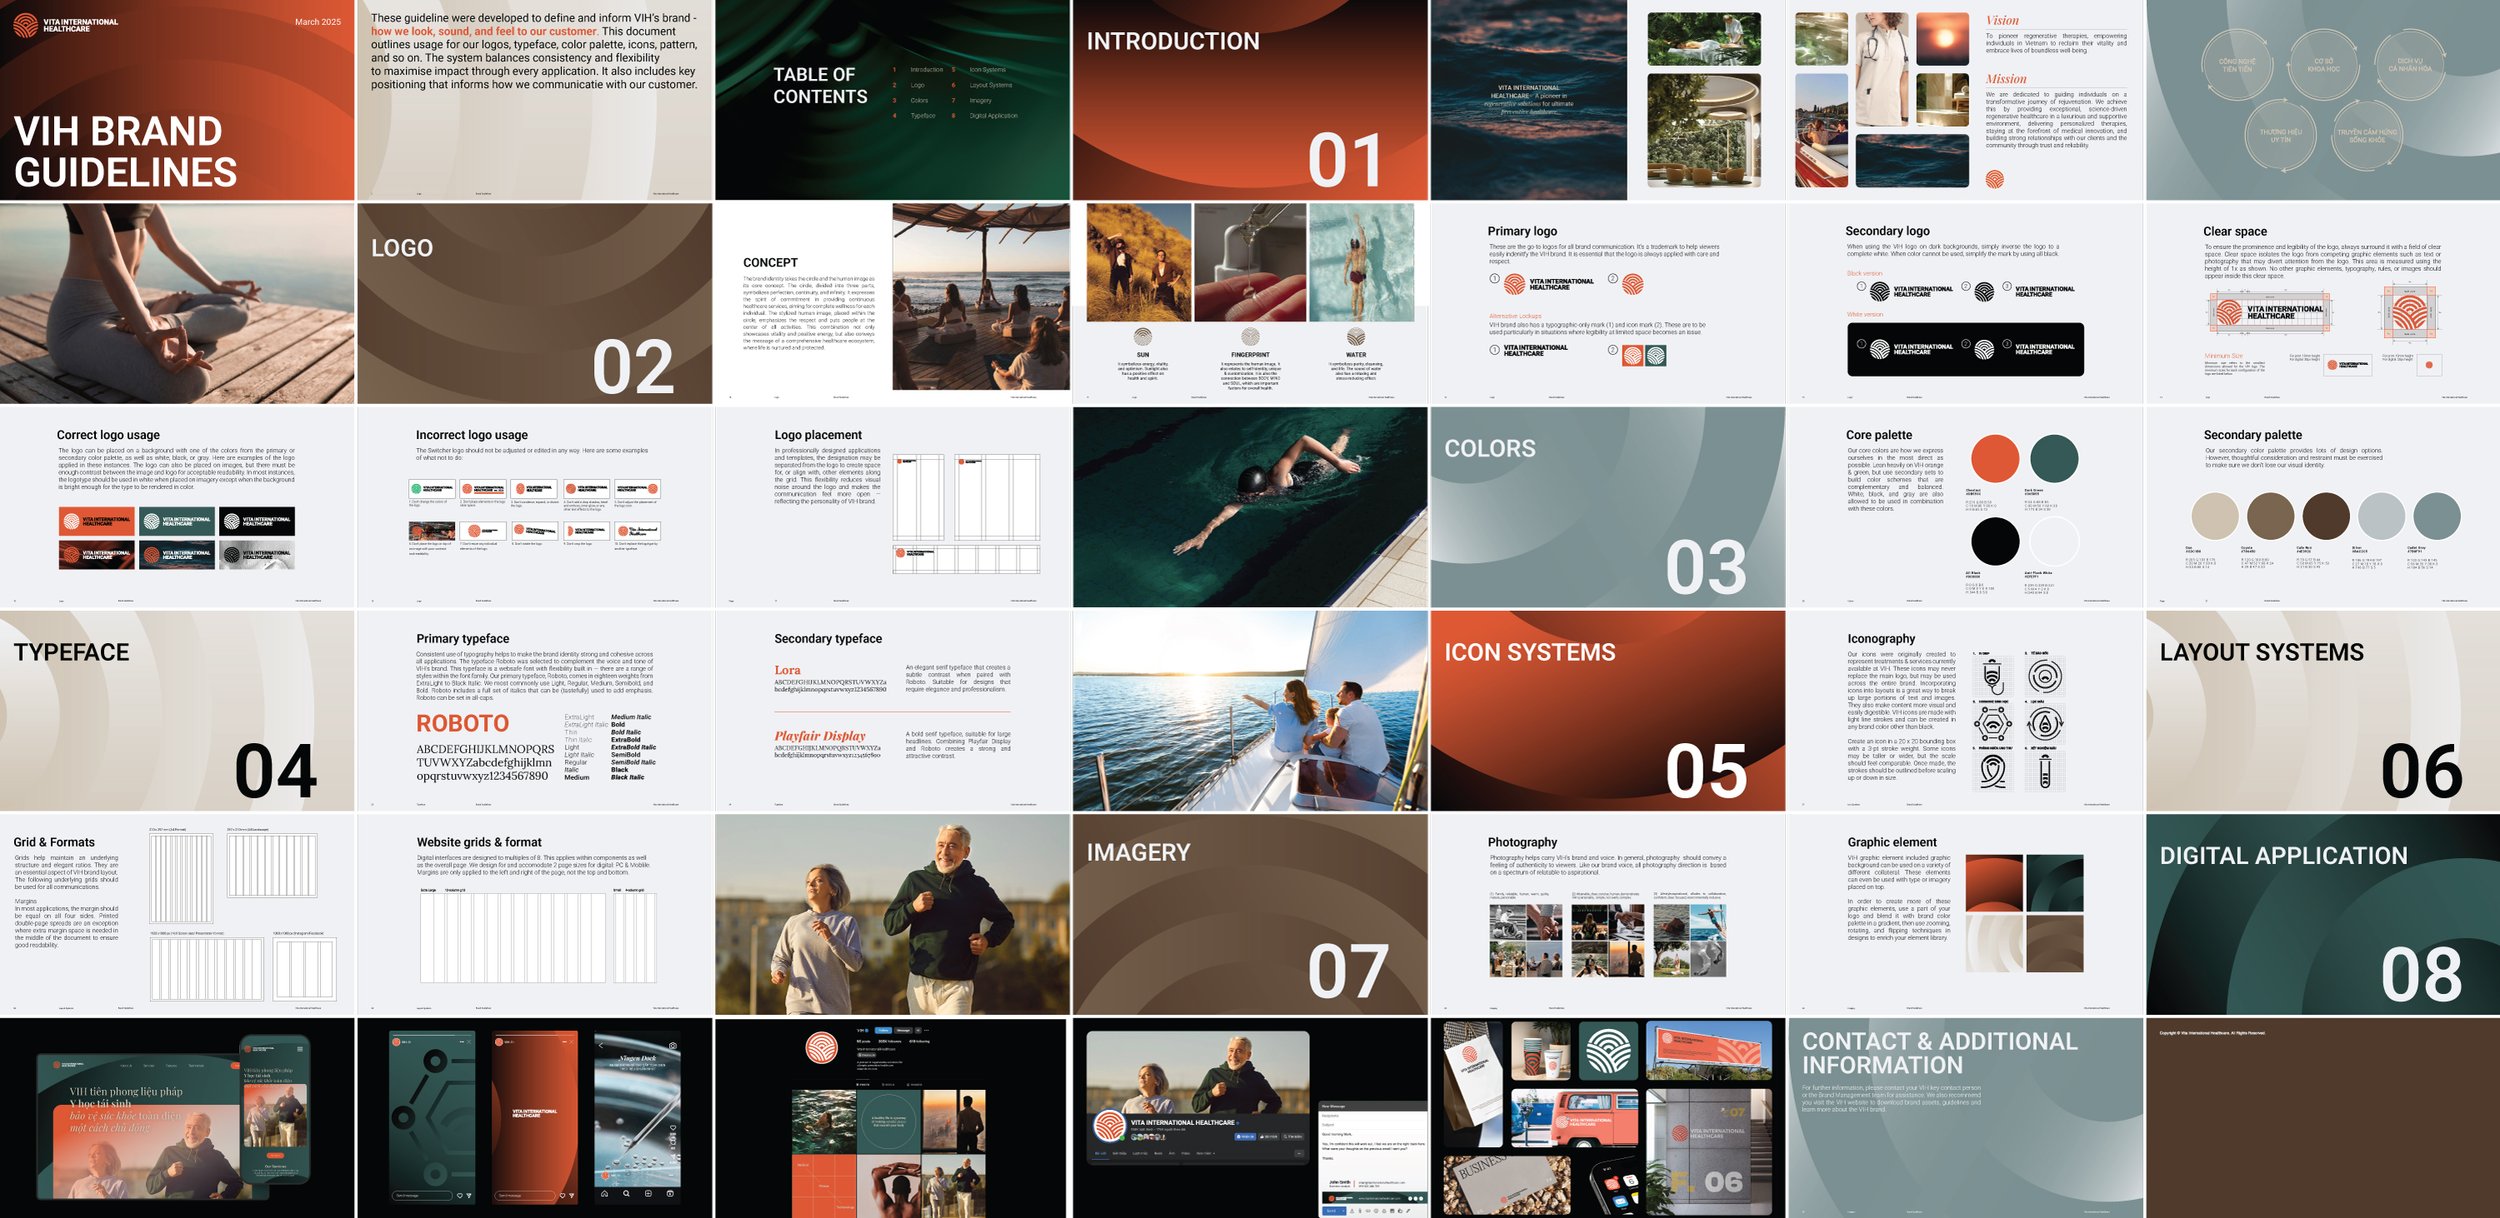This screenshot has width=2500, height=1218.
Task: Click the 'Lora' typeface name
Action: pos(787,670)
